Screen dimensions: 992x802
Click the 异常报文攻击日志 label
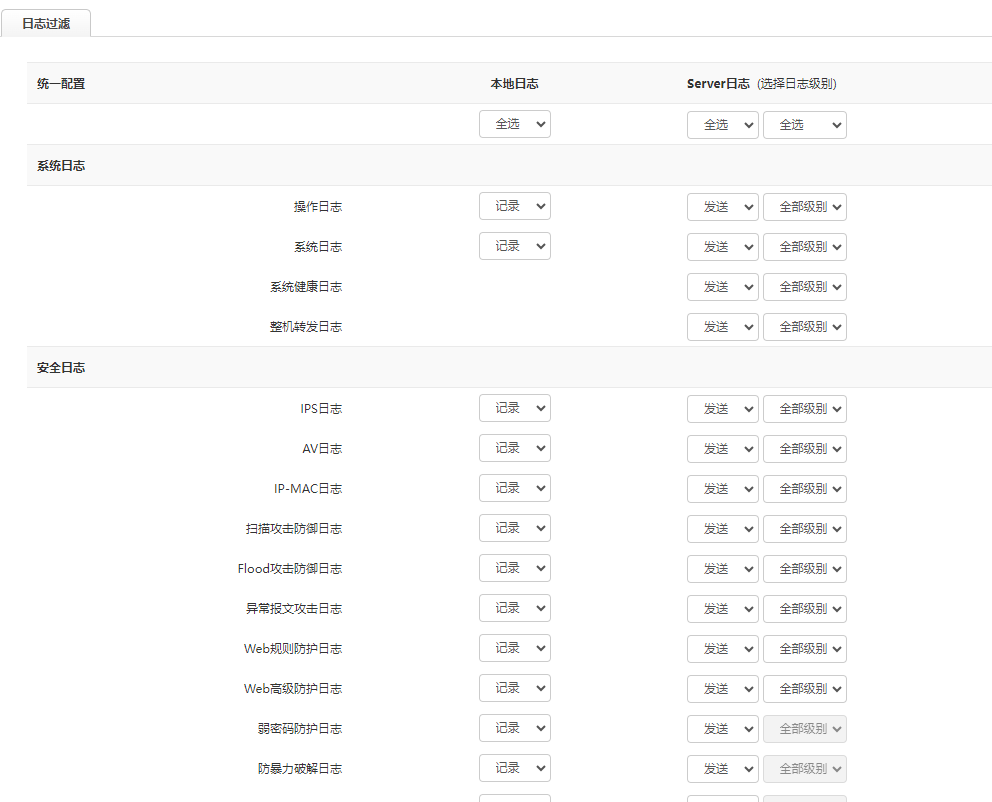[294, 608]
